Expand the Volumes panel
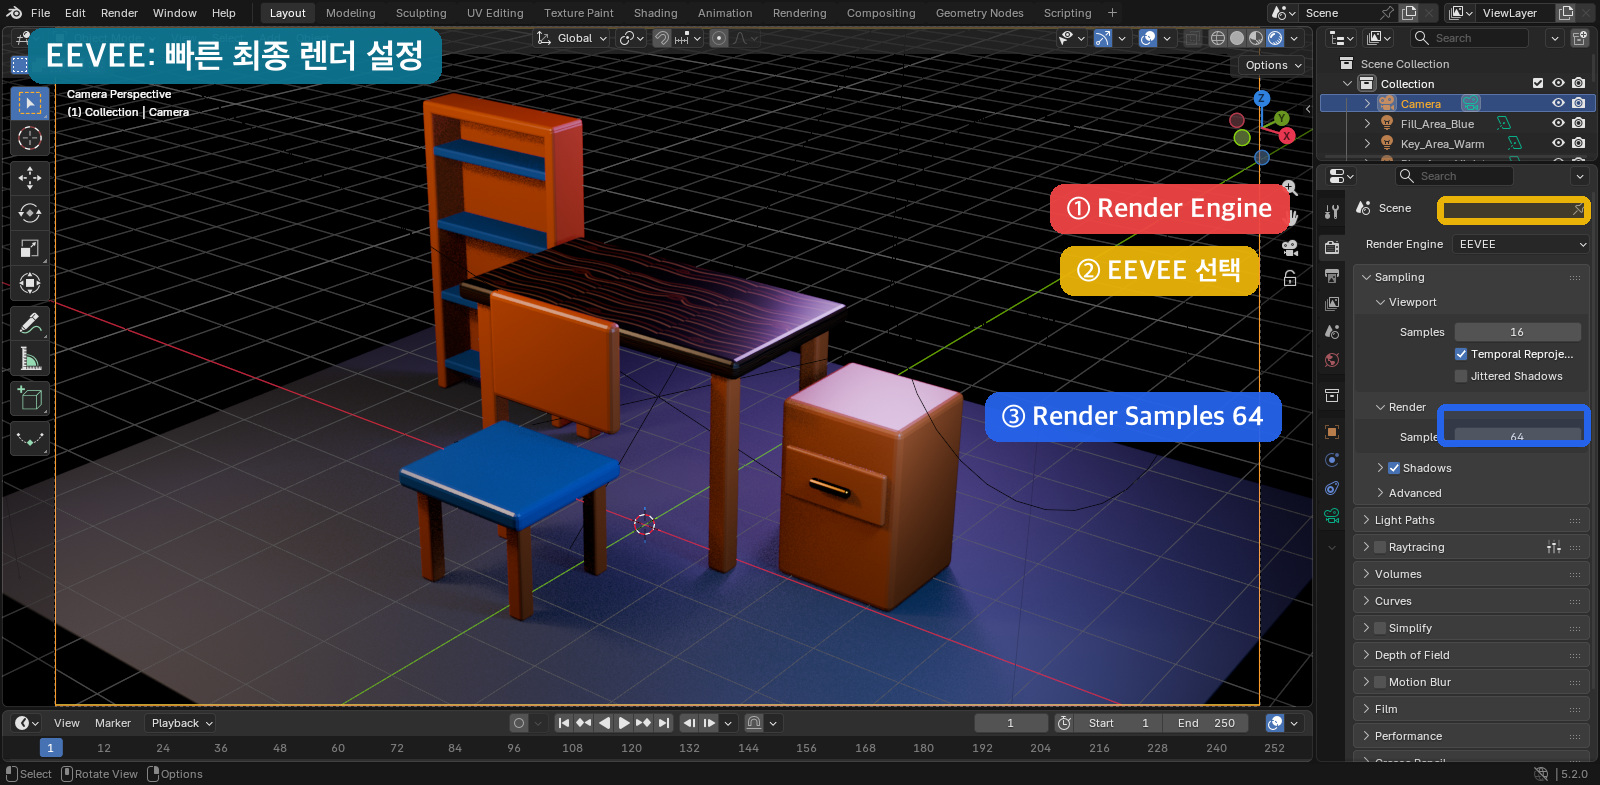Screen dimensions: 1600x785 pos(1367,574)
